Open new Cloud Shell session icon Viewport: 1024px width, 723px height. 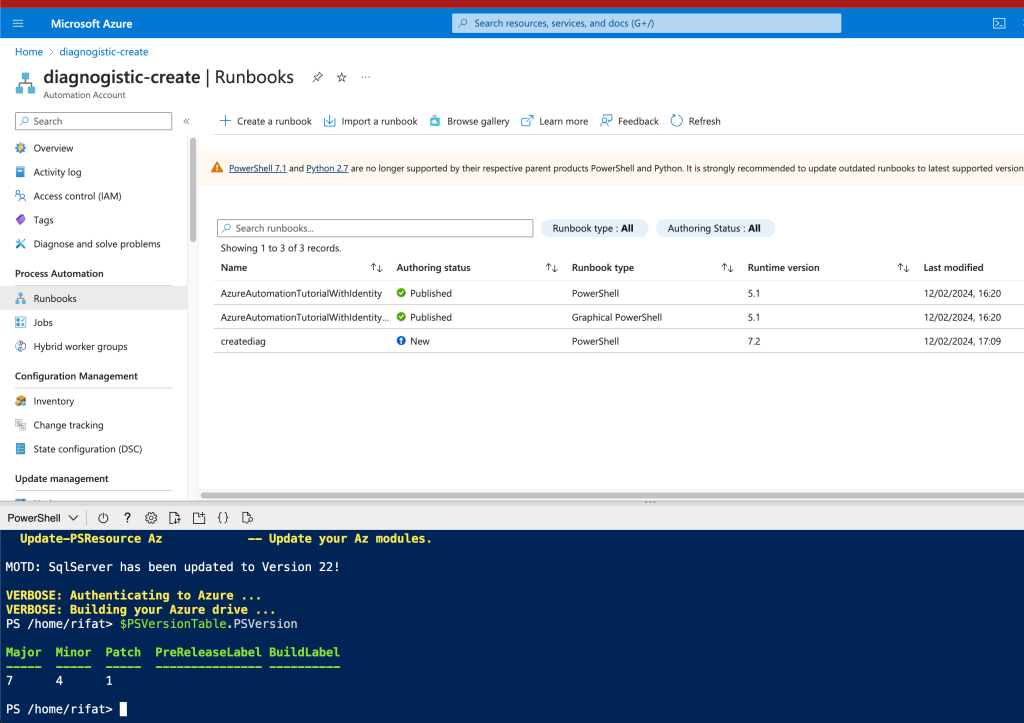[199, 518]
